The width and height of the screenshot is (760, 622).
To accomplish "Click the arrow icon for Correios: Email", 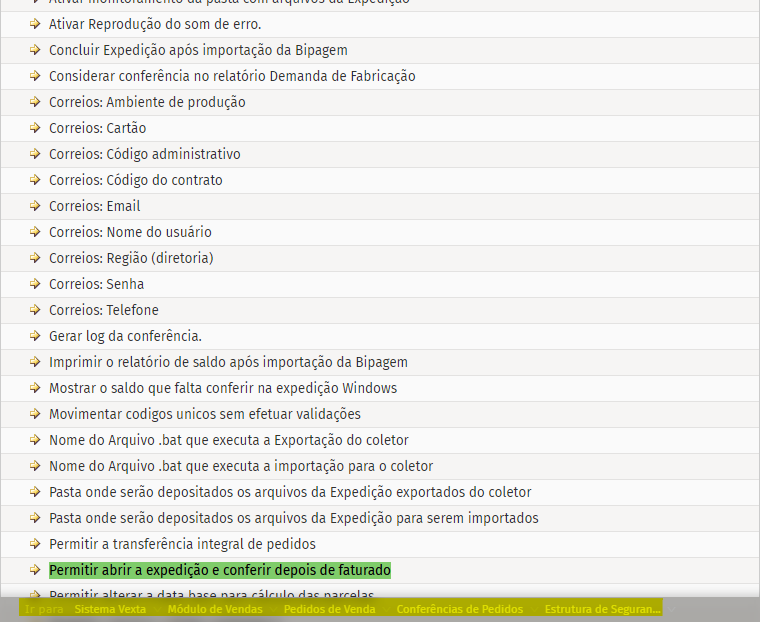I will click(x=36, y=206).
